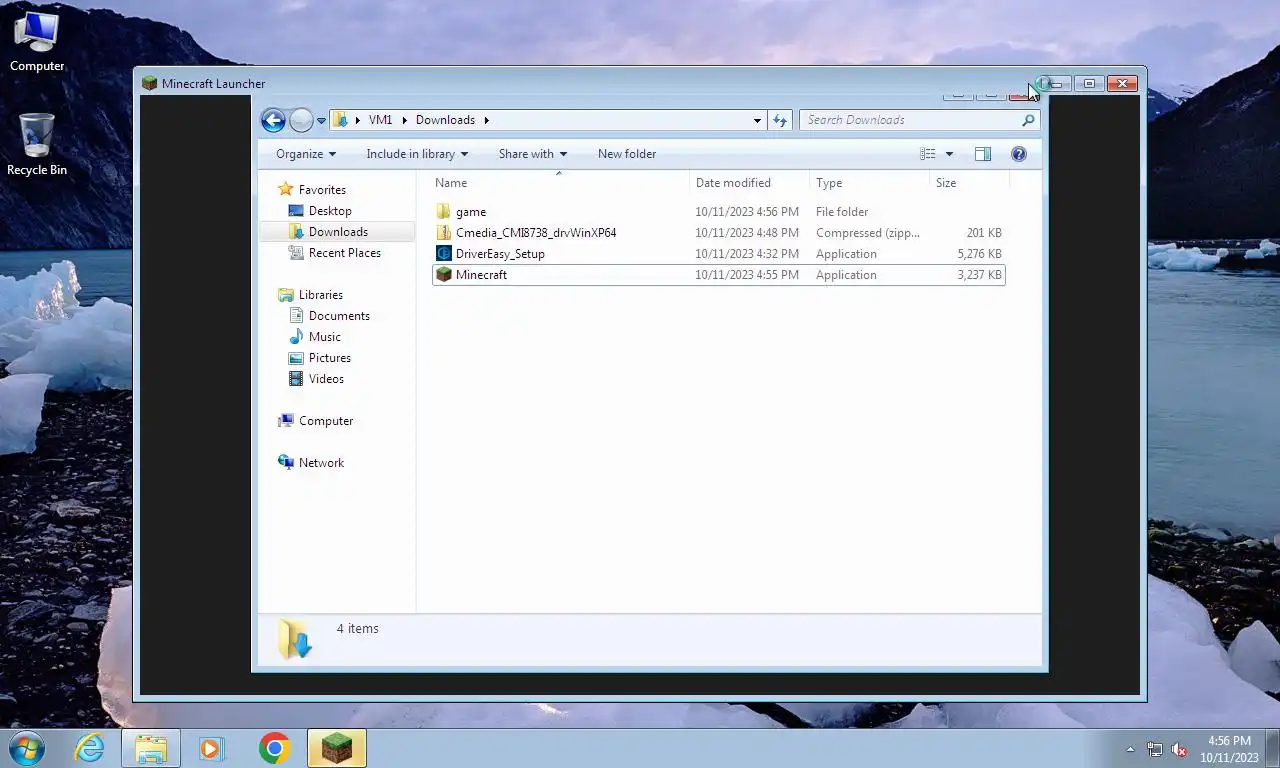Select the Minecraft application icon in list
This screenshot has height=768, width=1280.
(444, 275)
